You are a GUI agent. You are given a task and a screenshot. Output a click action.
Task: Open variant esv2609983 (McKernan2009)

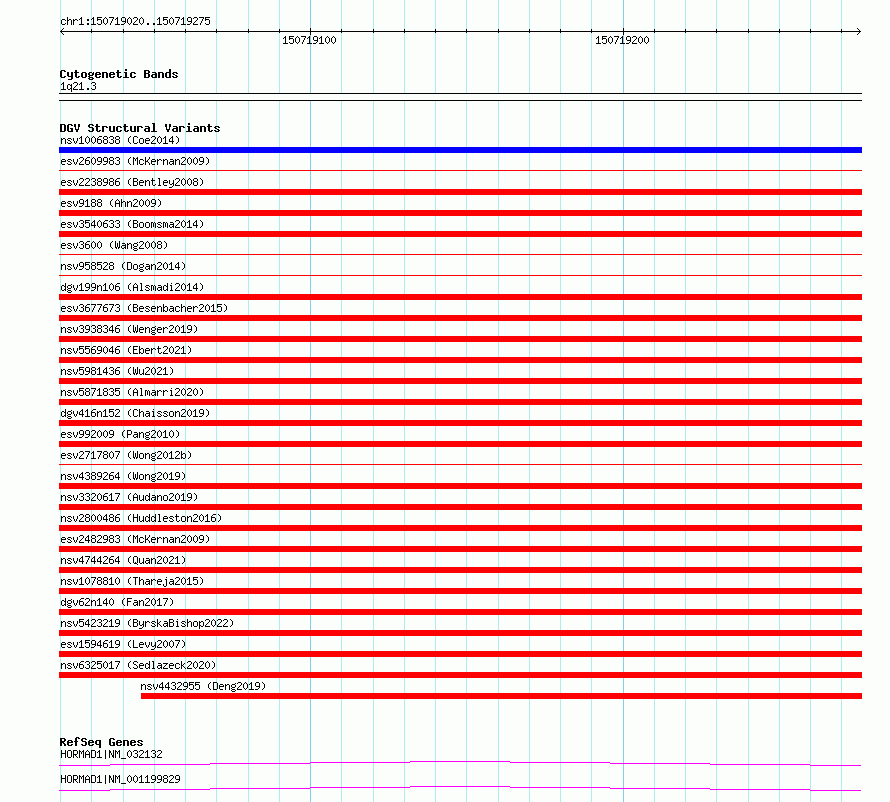135,161
